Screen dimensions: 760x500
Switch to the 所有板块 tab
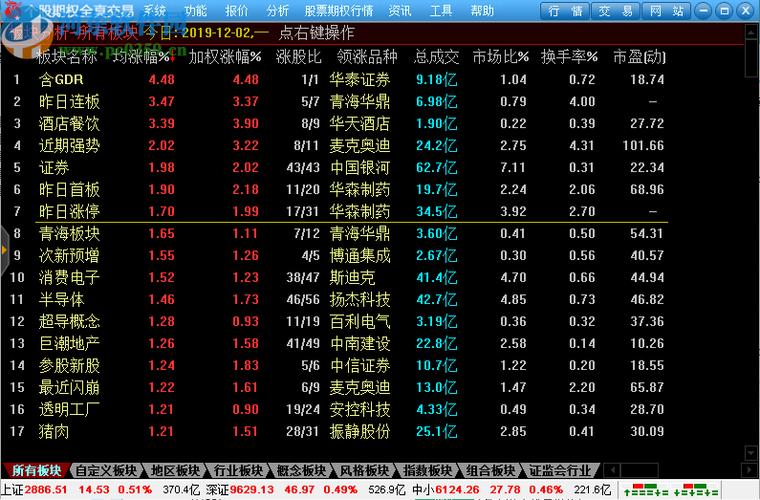point(36,470)
